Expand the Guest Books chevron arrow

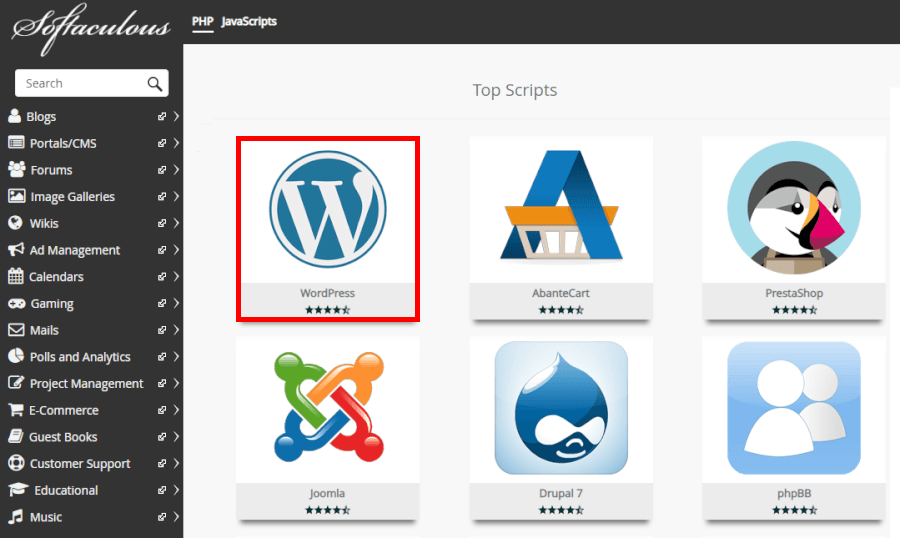click(176, 437)
